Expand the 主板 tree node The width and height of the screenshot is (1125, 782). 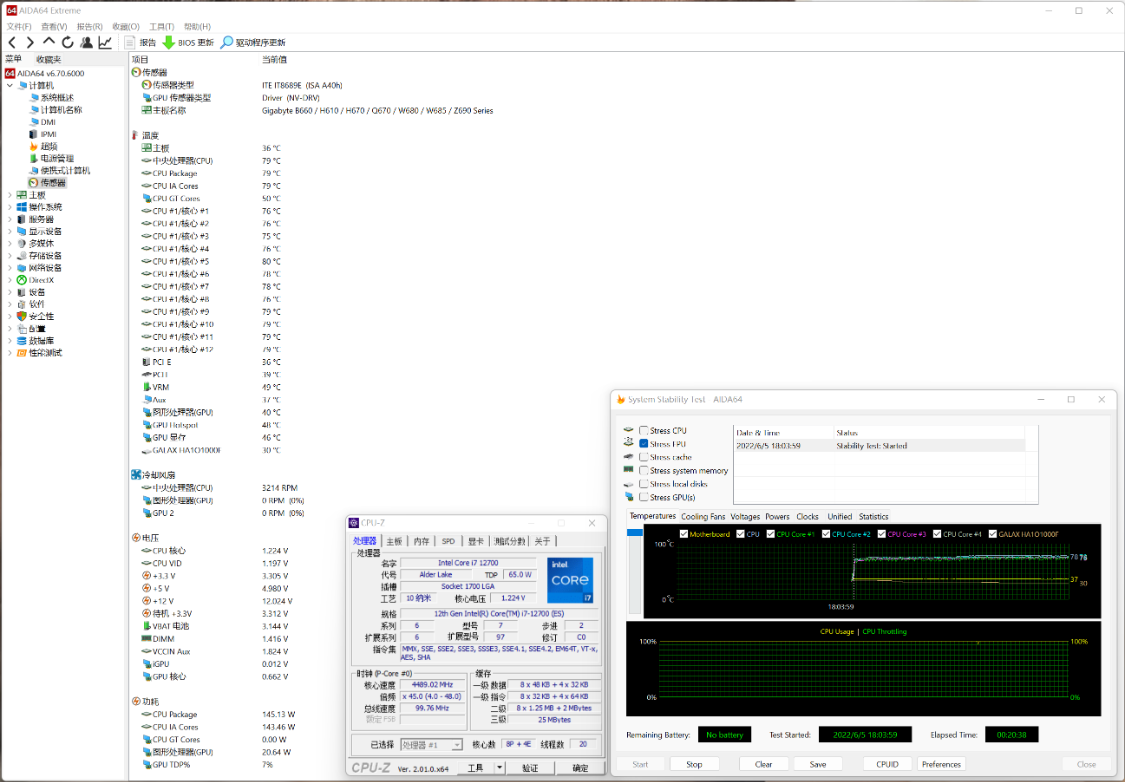(9, 195)
